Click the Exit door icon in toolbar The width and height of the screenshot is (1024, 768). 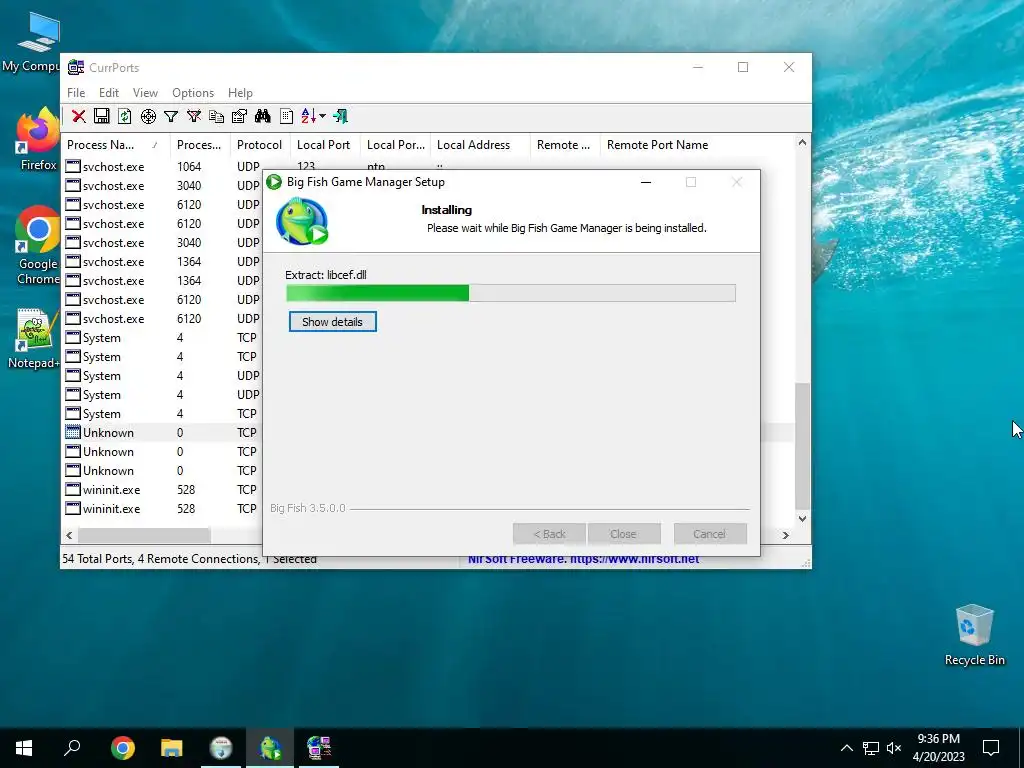340,116
